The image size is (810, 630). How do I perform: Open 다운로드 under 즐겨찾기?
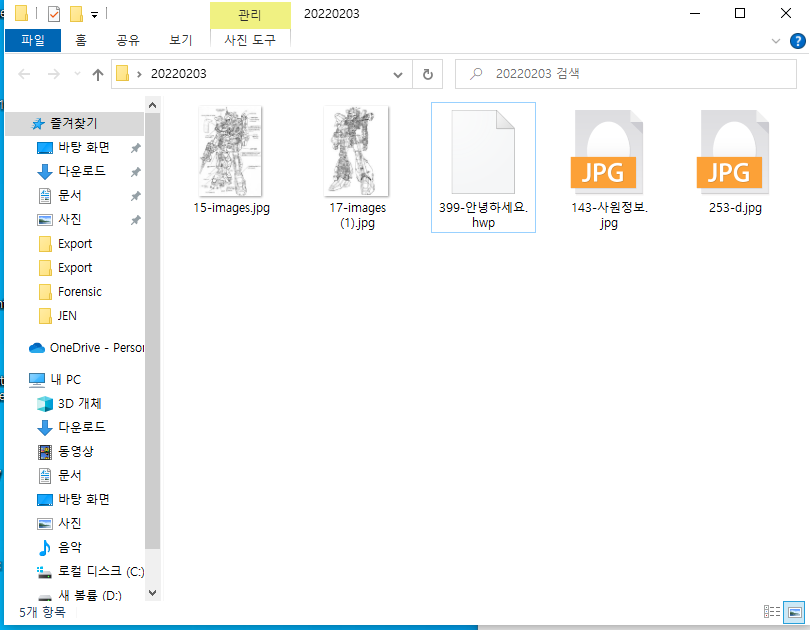click(x=82, y=171)
